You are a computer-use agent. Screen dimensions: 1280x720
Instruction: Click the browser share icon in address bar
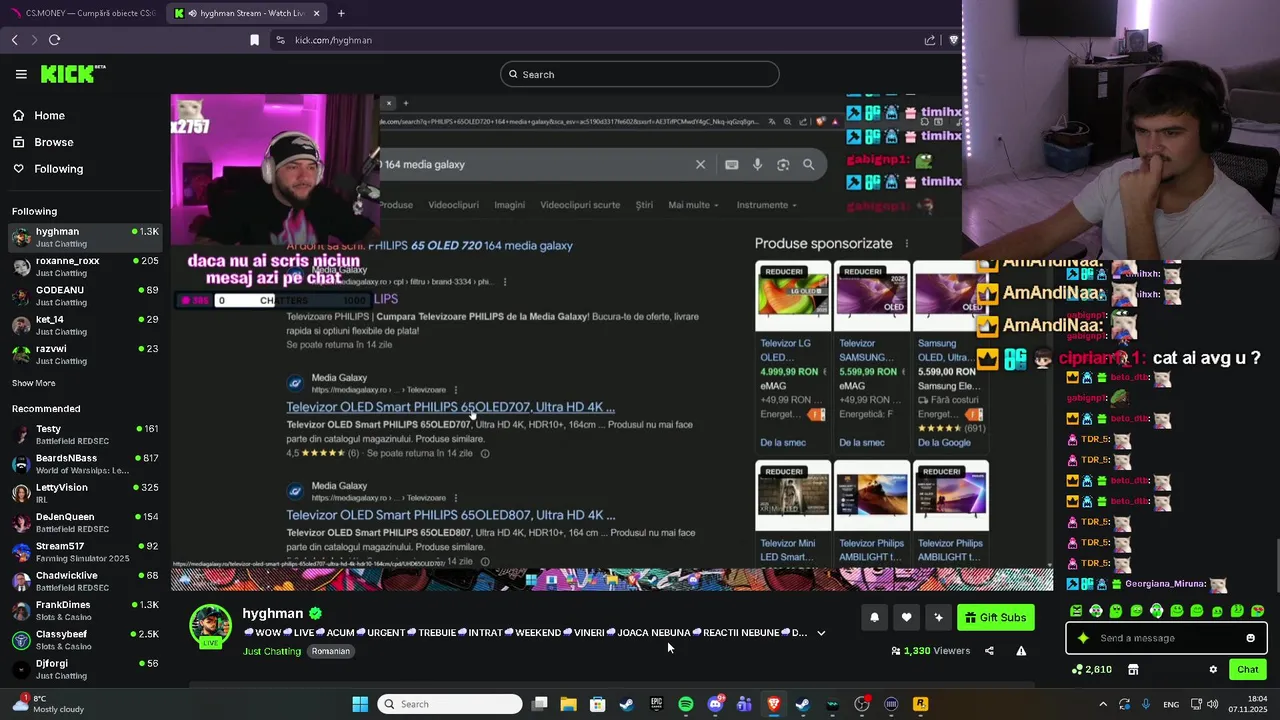pos(930,40)
